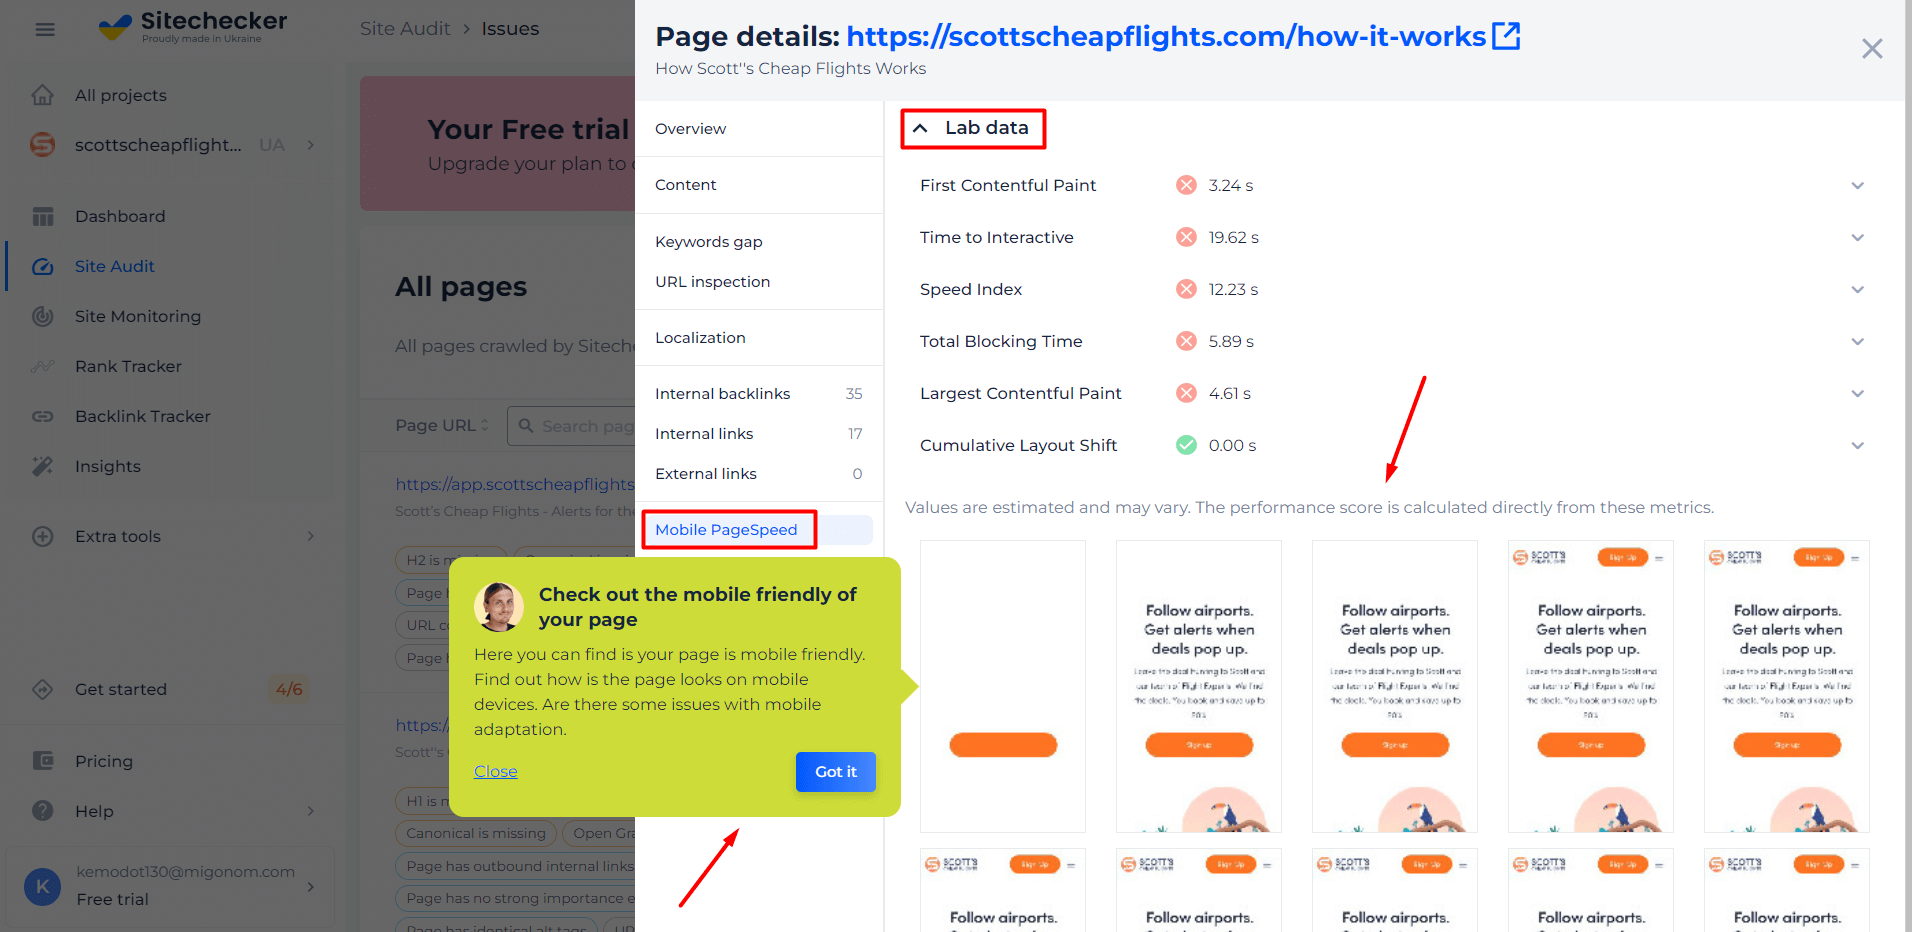Open the Internal links tab
This screenshot has height=932, width=1912.
759,434
